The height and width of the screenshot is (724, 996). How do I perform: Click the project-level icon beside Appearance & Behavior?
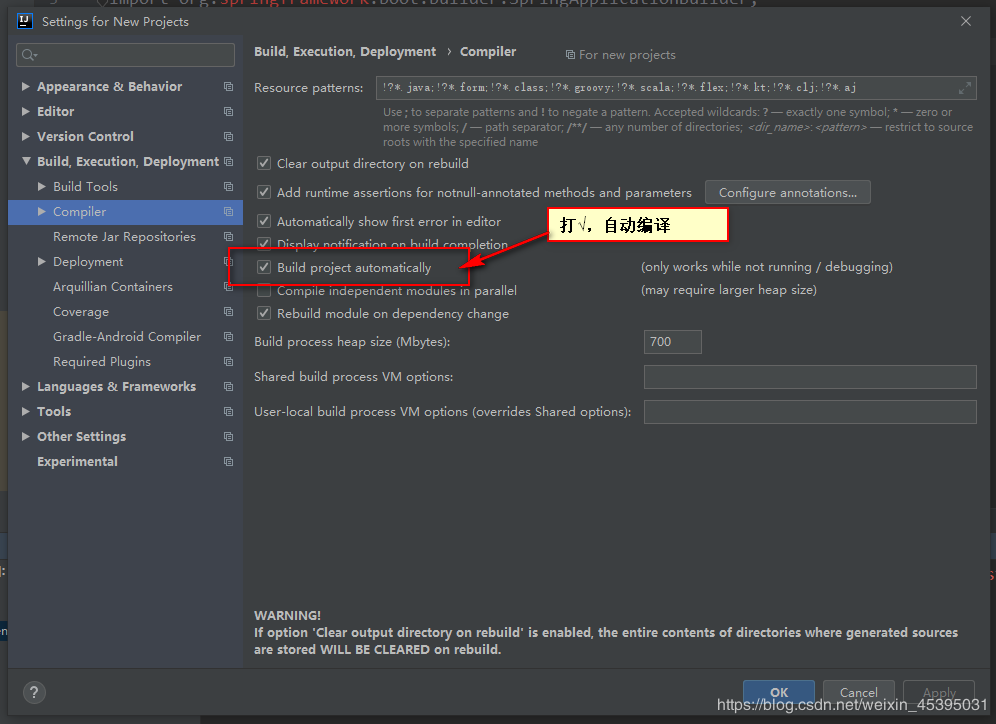tap(229, 86)
